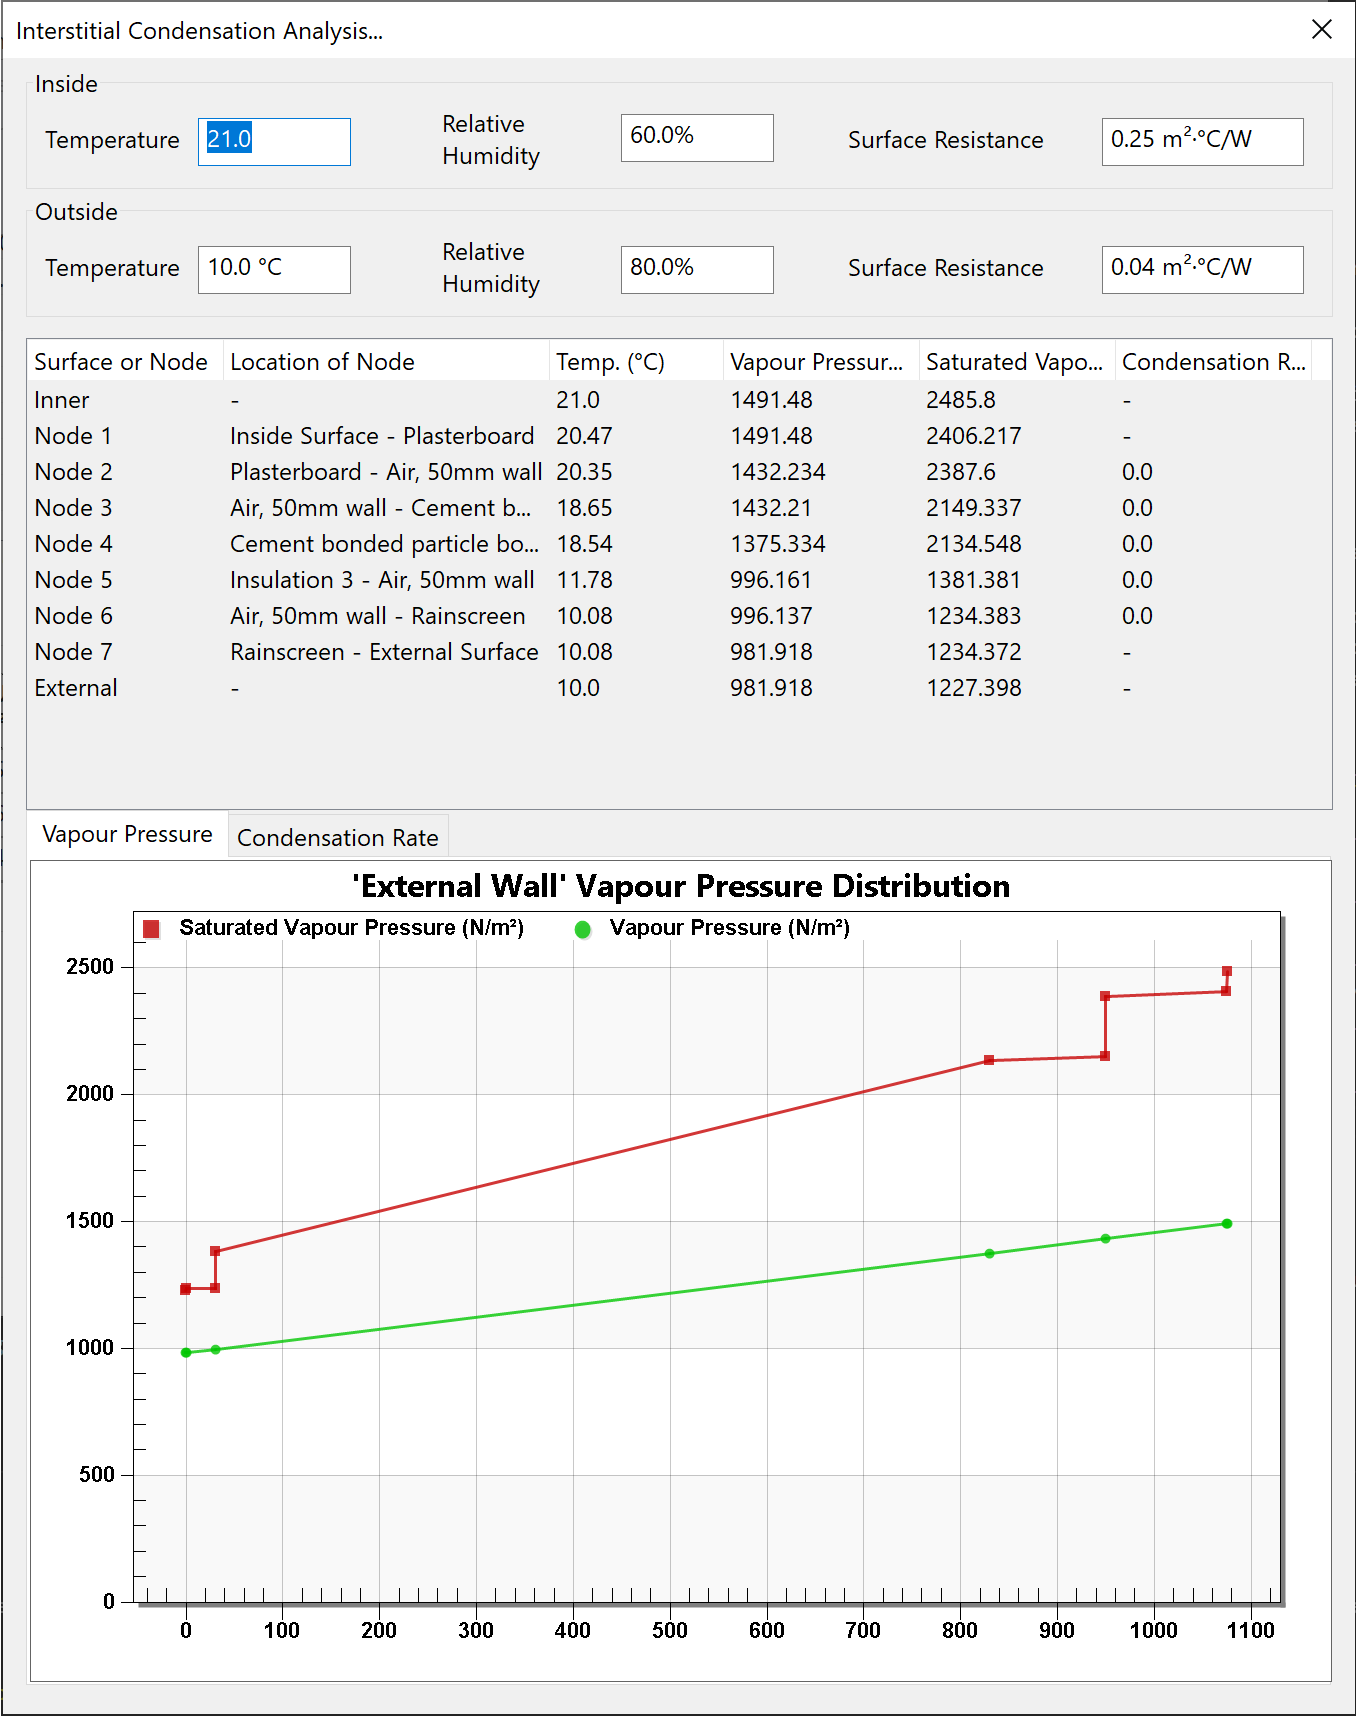Click saturated vapour value 1381.381
This screenshot has height=1716, width=1356.
[974, 580]
